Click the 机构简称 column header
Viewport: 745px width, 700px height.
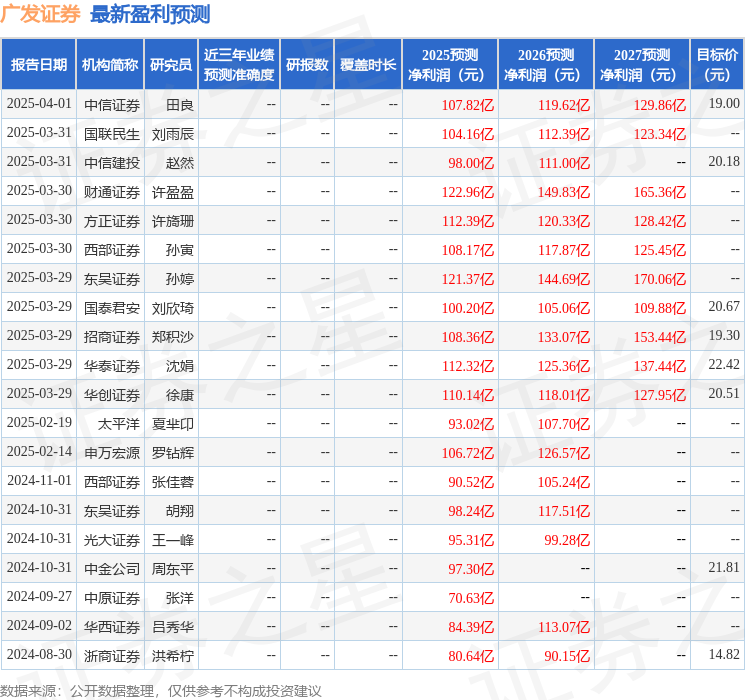110,65
